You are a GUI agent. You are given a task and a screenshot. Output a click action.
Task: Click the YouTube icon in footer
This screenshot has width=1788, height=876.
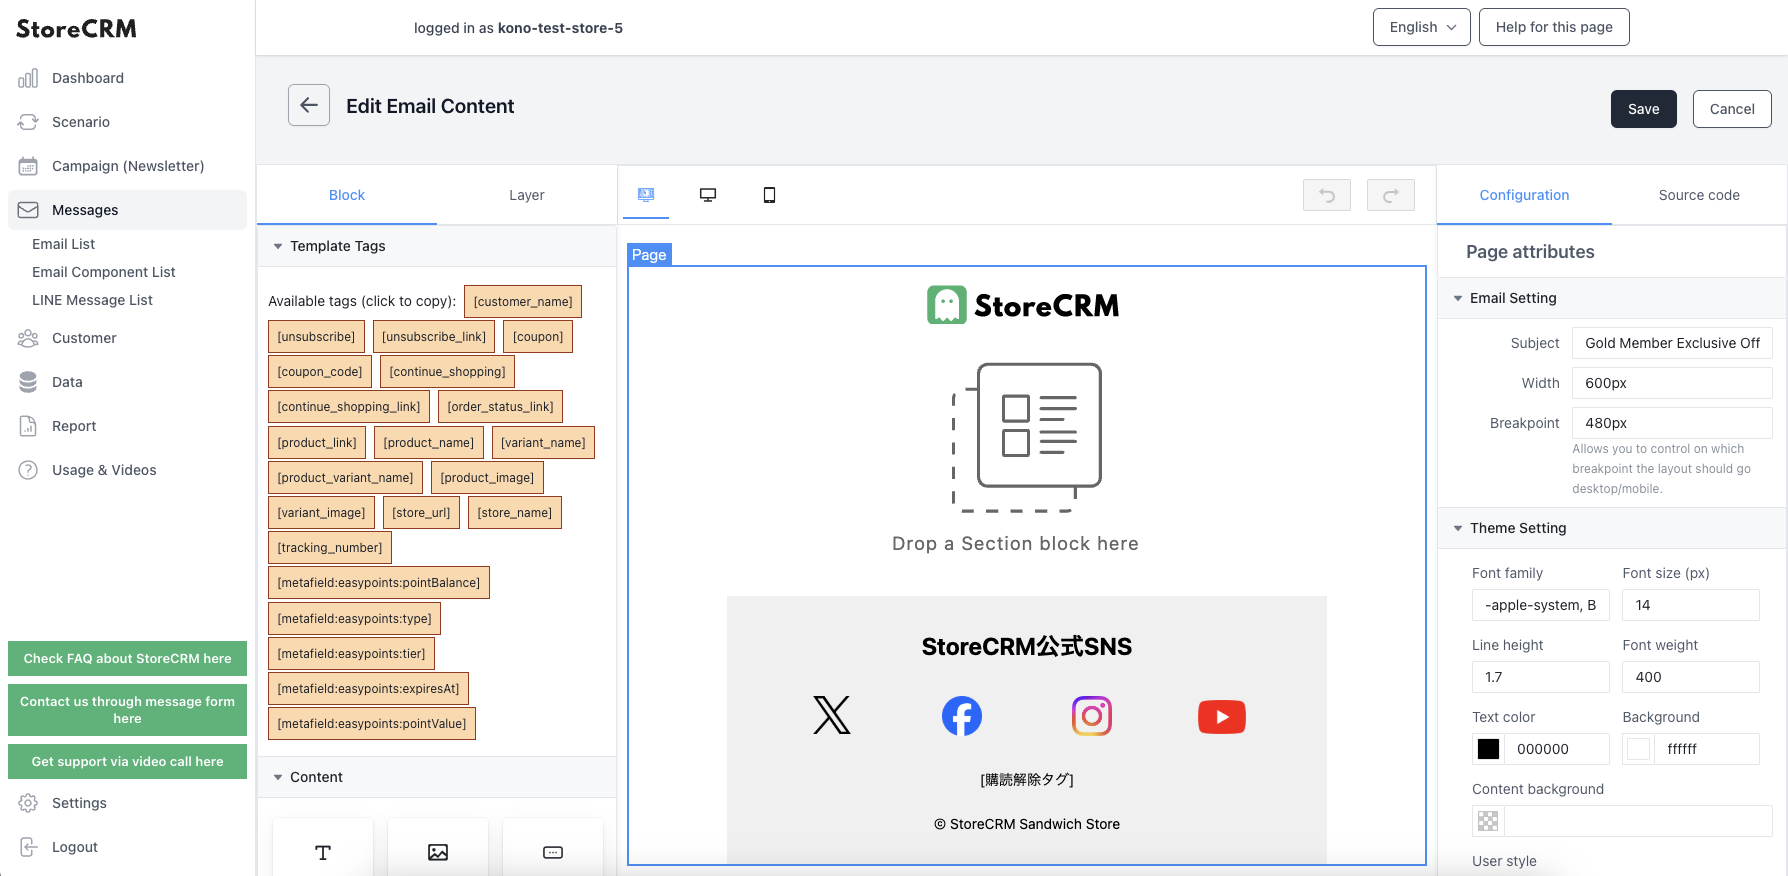(x=1222, y=716)
